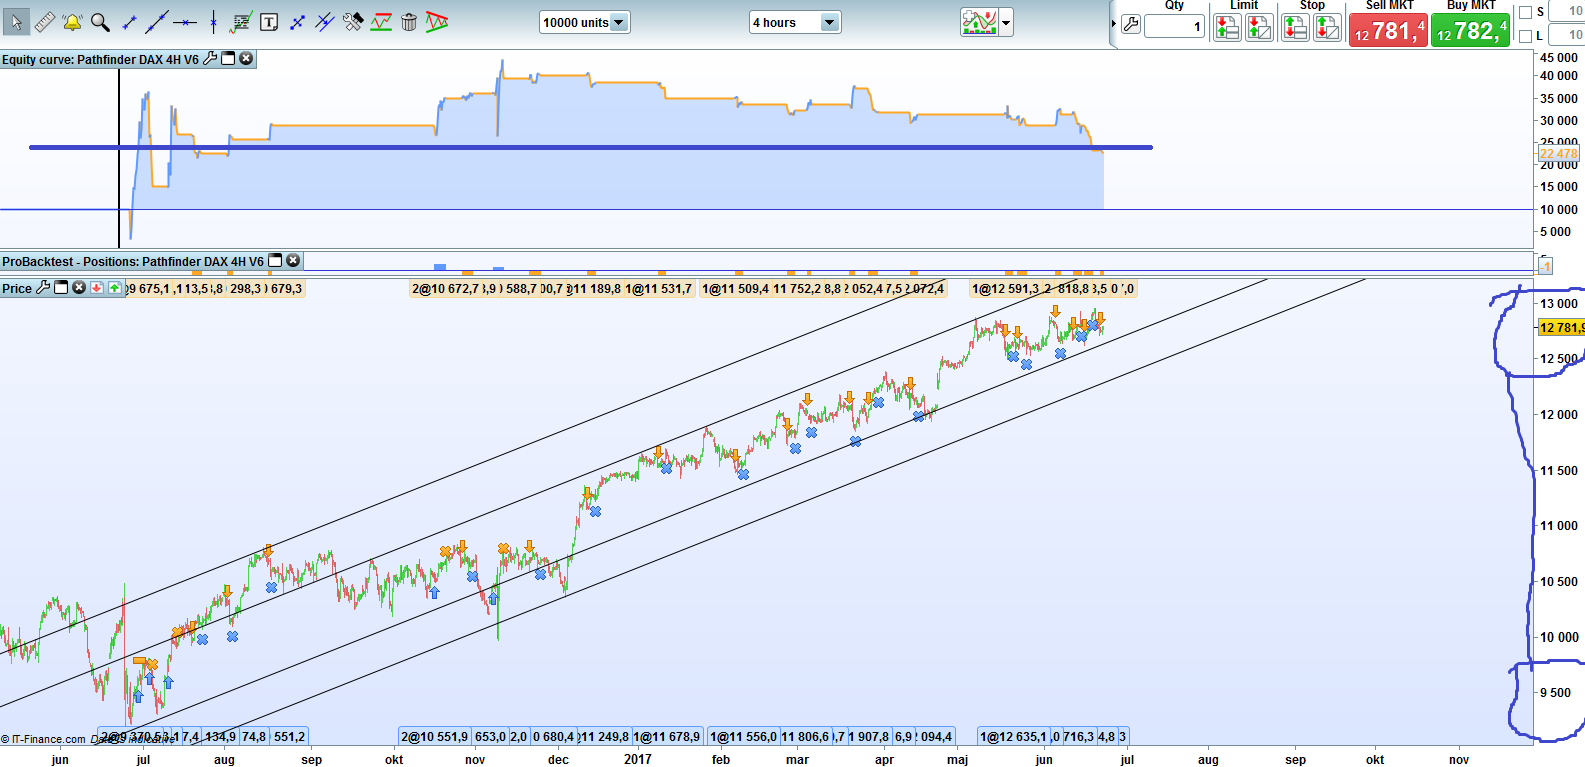
Task: Click the 1@12 591,3 position label
Action: (x=1005, y=289)
